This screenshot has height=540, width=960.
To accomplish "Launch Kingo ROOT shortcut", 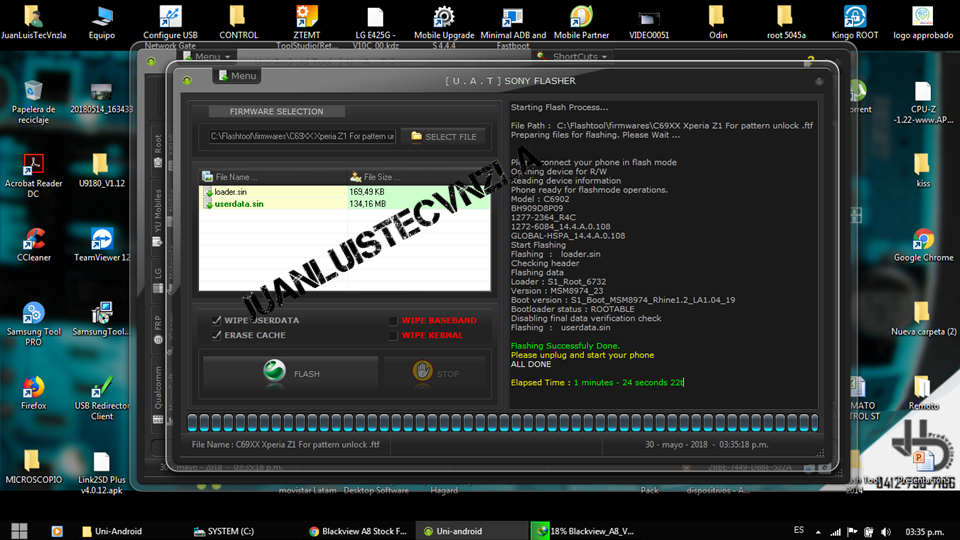I will [855, 22].
